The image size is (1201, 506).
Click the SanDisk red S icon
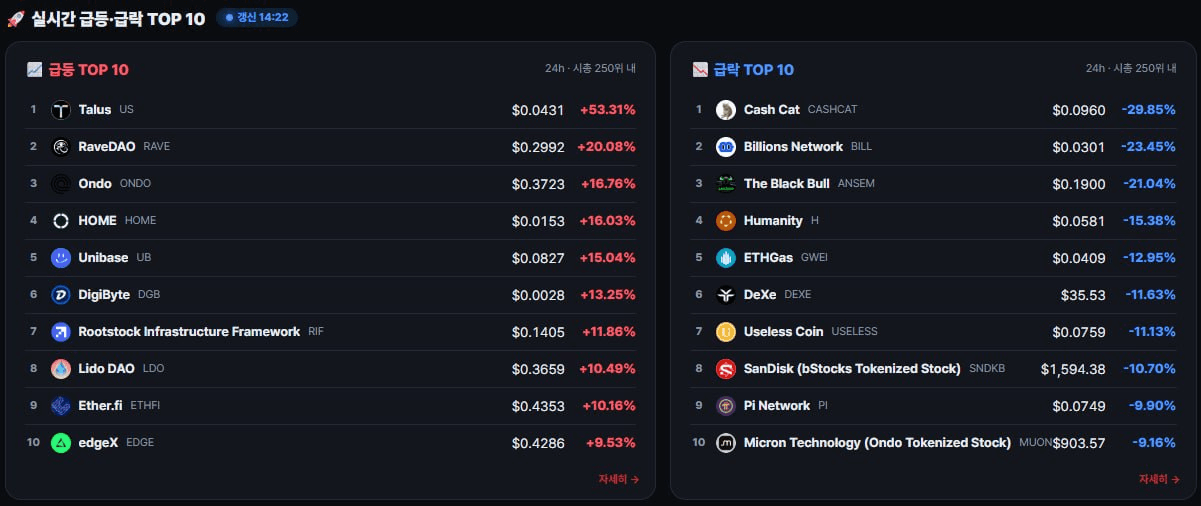[x=726, y=369]
